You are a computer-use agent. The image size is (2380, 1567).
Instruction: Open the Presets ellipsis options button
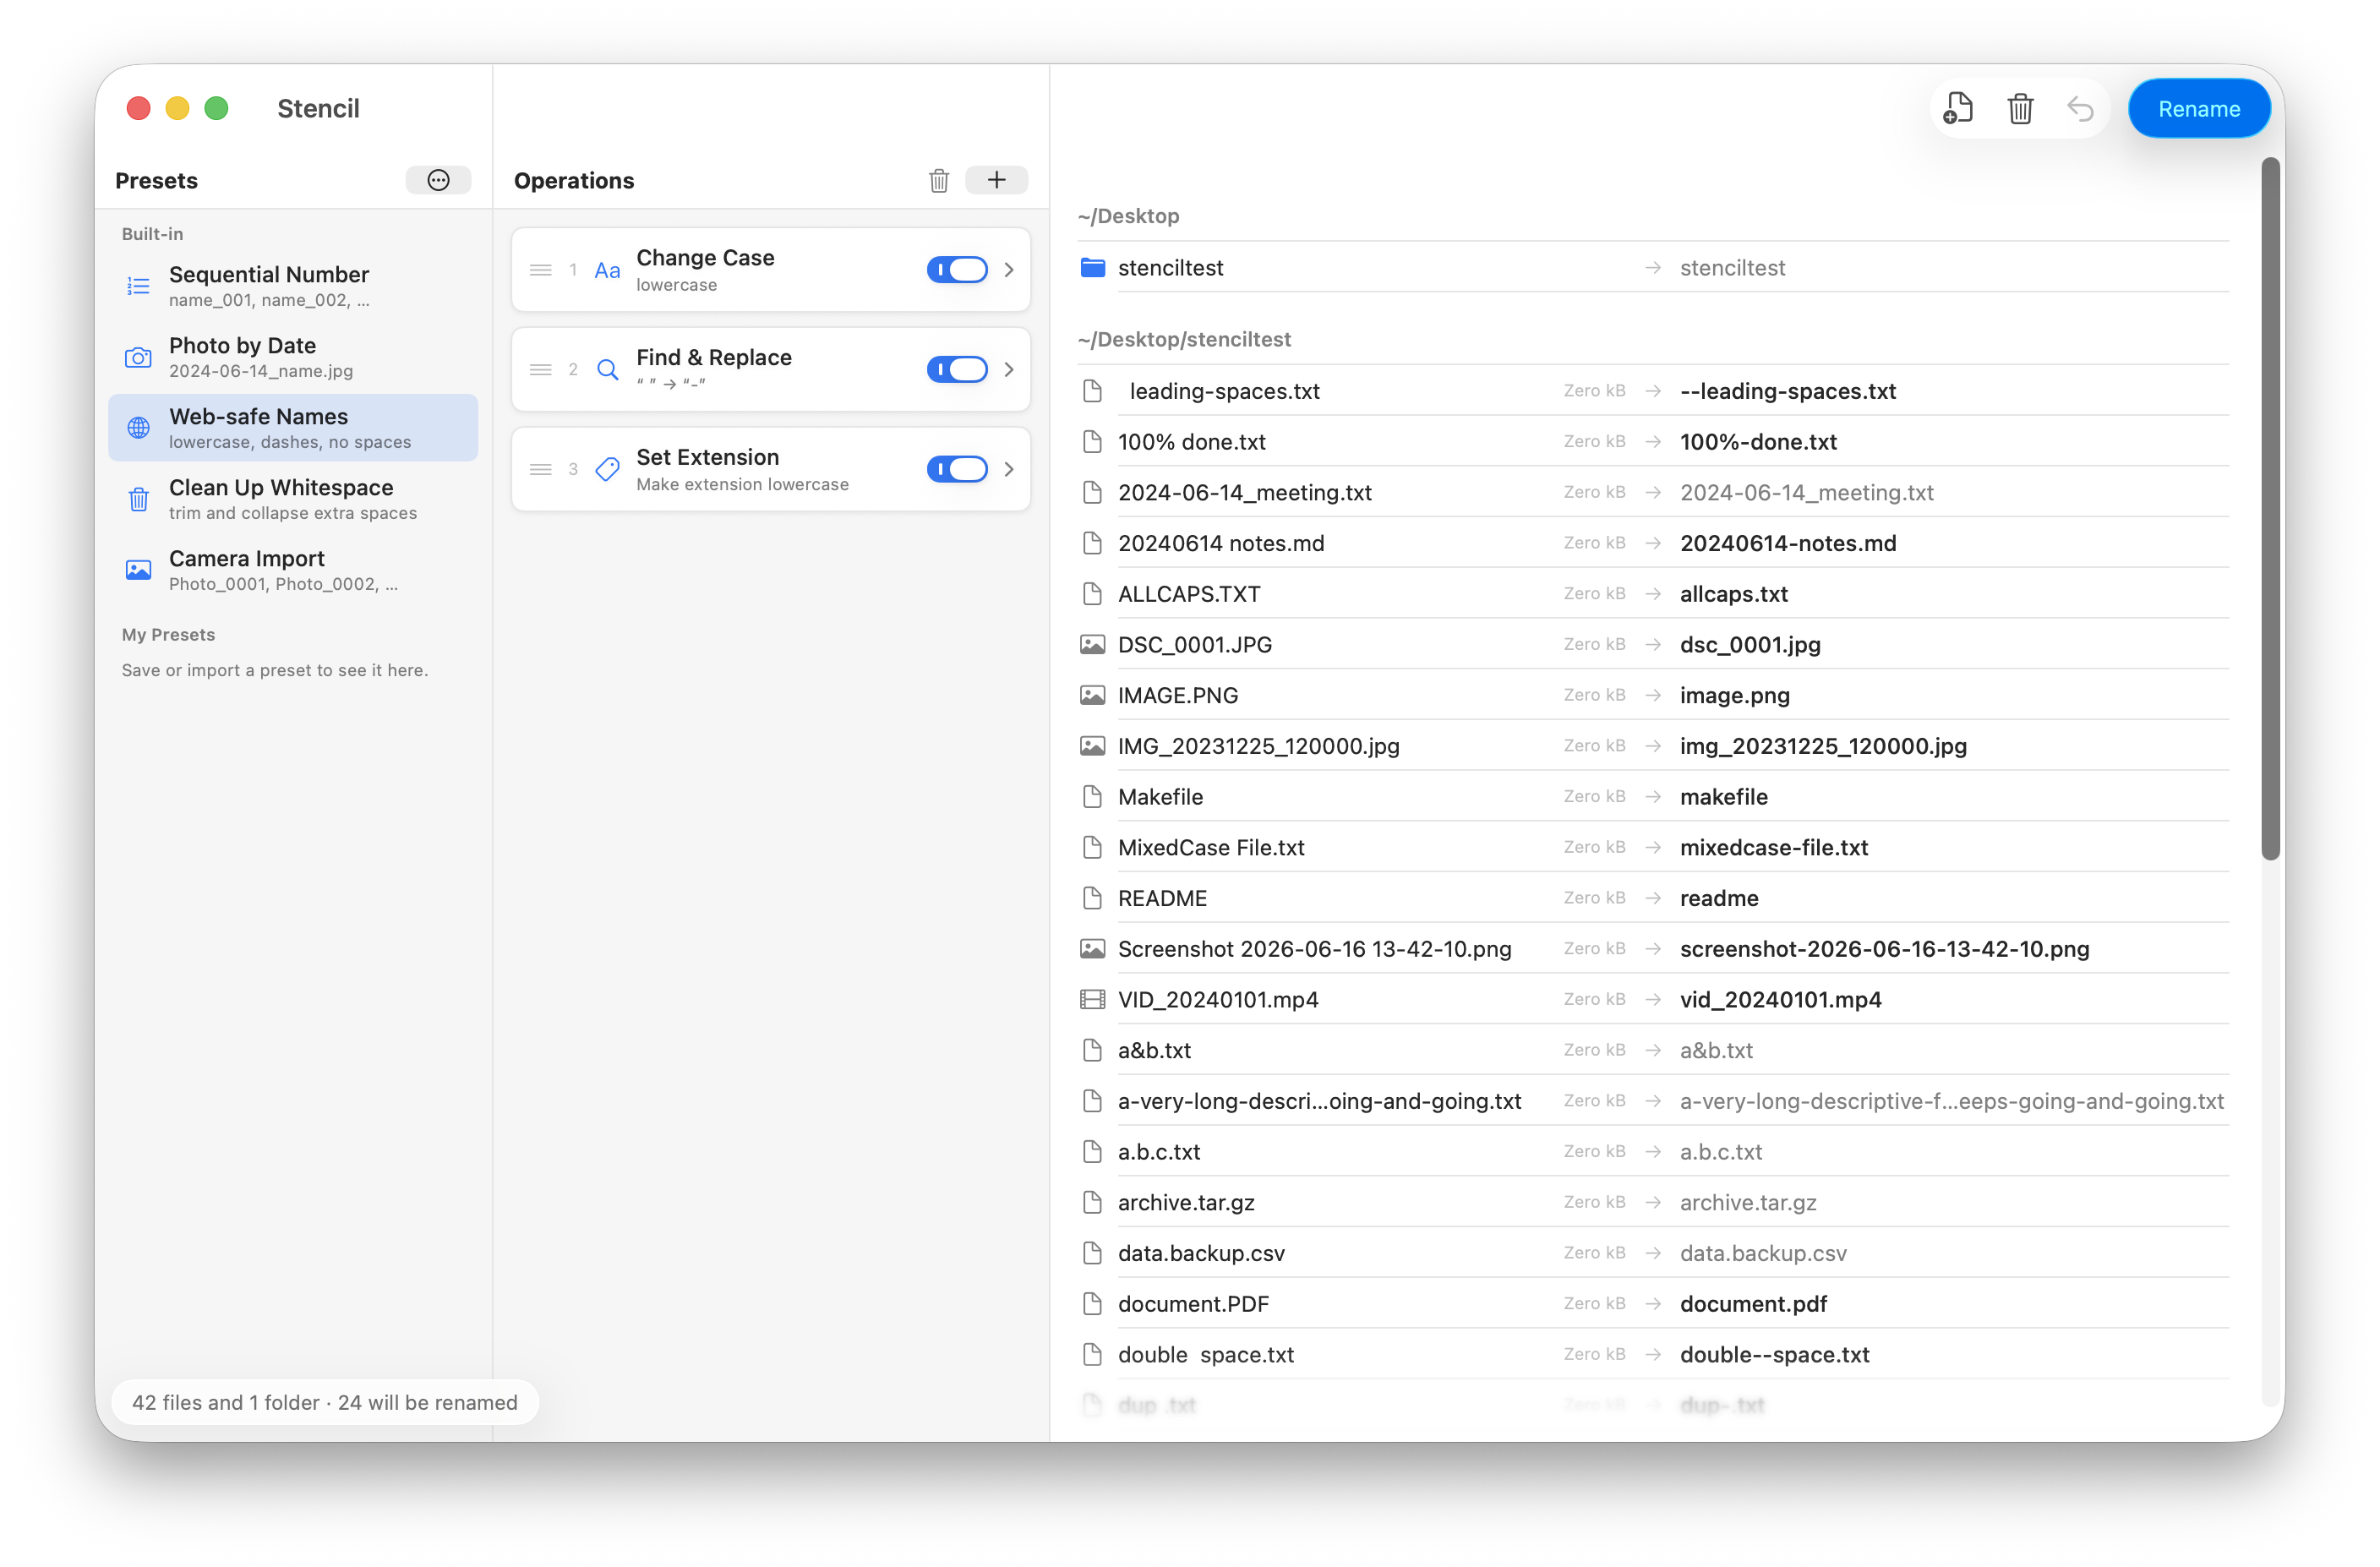point(438,180)
